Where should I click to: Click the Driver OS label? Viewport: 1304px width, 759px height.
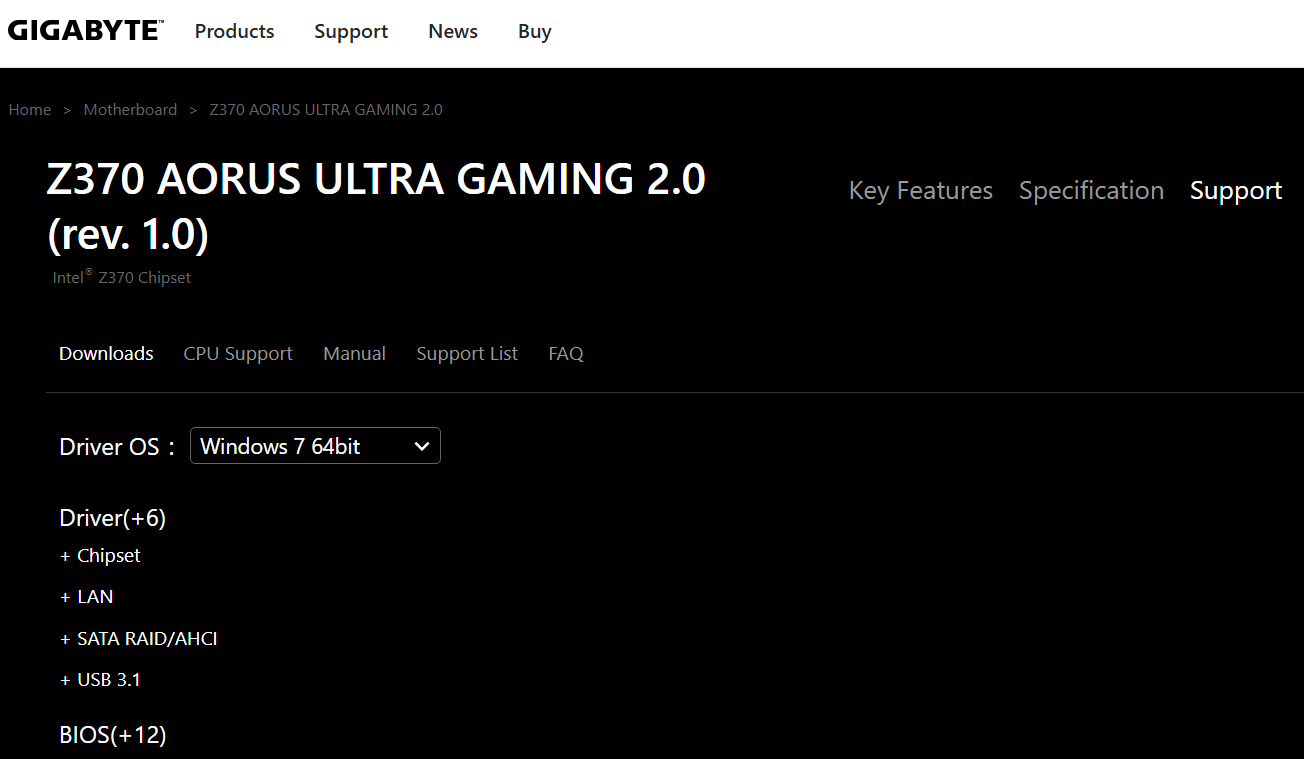click(117, 447)
